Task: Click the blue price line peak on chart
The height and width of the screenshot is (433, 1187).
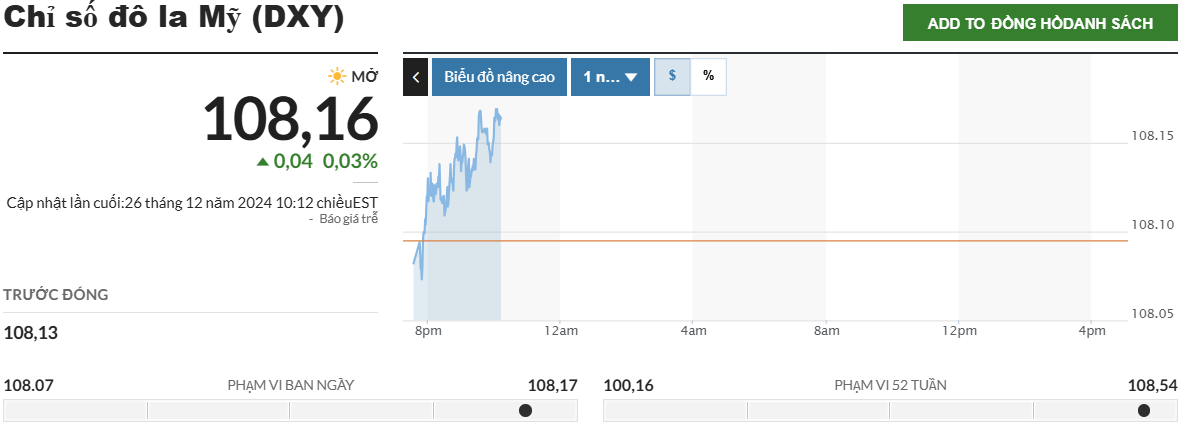Action: tap(481, 112)
